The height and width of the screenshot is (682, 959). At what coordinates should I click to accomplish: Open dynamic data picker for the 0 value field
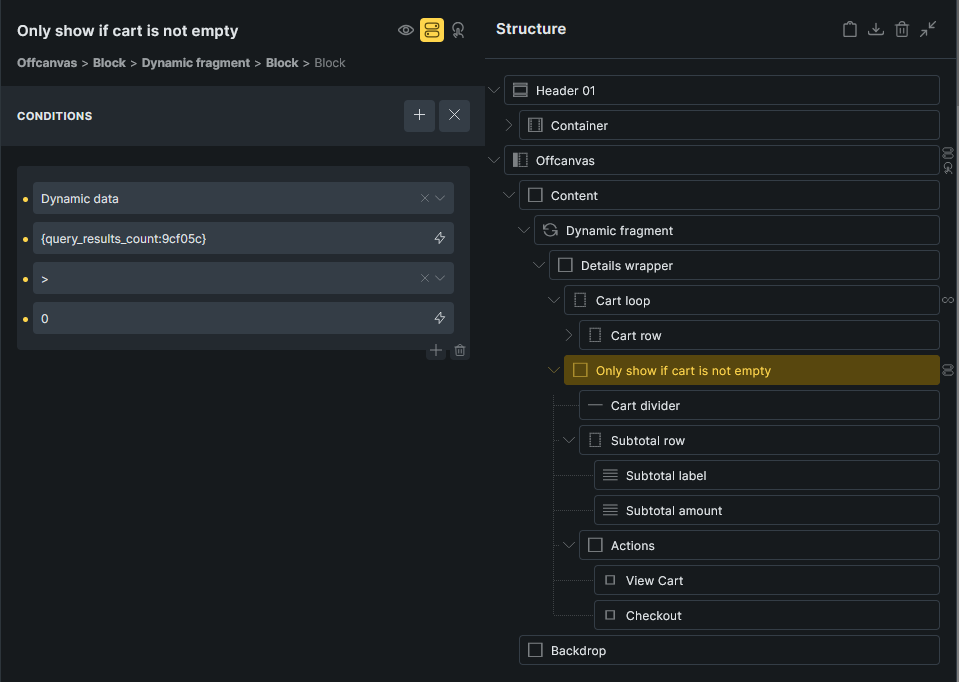[440, 319]
